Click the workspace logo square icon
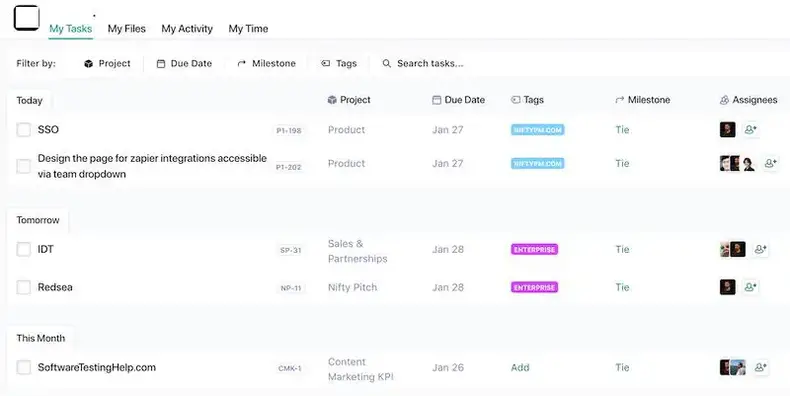The height and width of the screenshot is (396, 790). 27,18
